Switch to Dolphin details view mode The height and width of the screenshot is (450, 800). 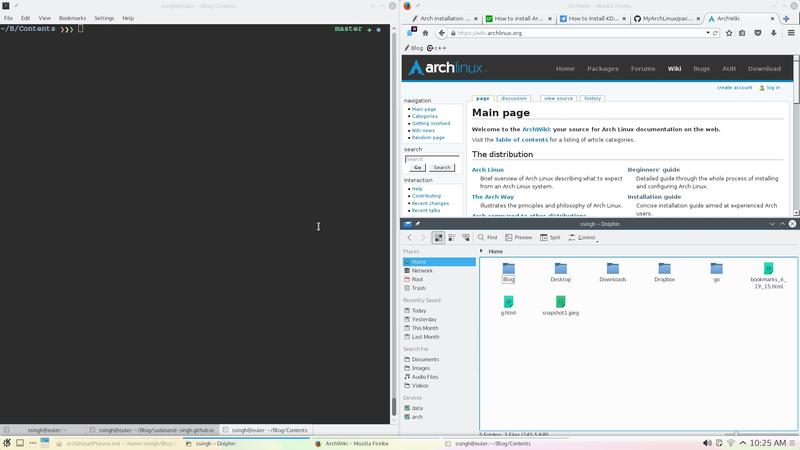click(x=466, y=237)
